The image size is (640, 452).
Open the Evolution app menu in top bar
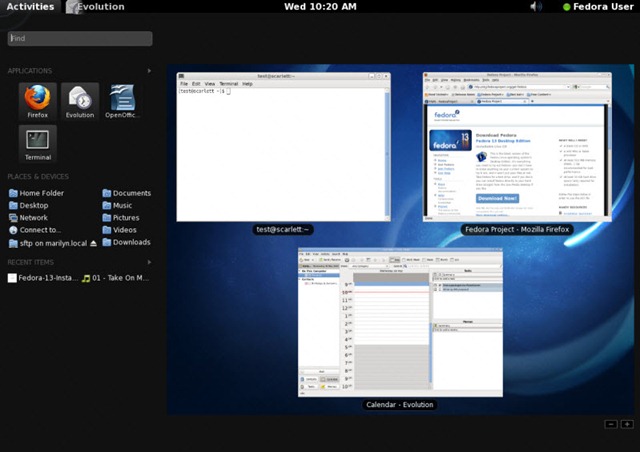(96, 7)
